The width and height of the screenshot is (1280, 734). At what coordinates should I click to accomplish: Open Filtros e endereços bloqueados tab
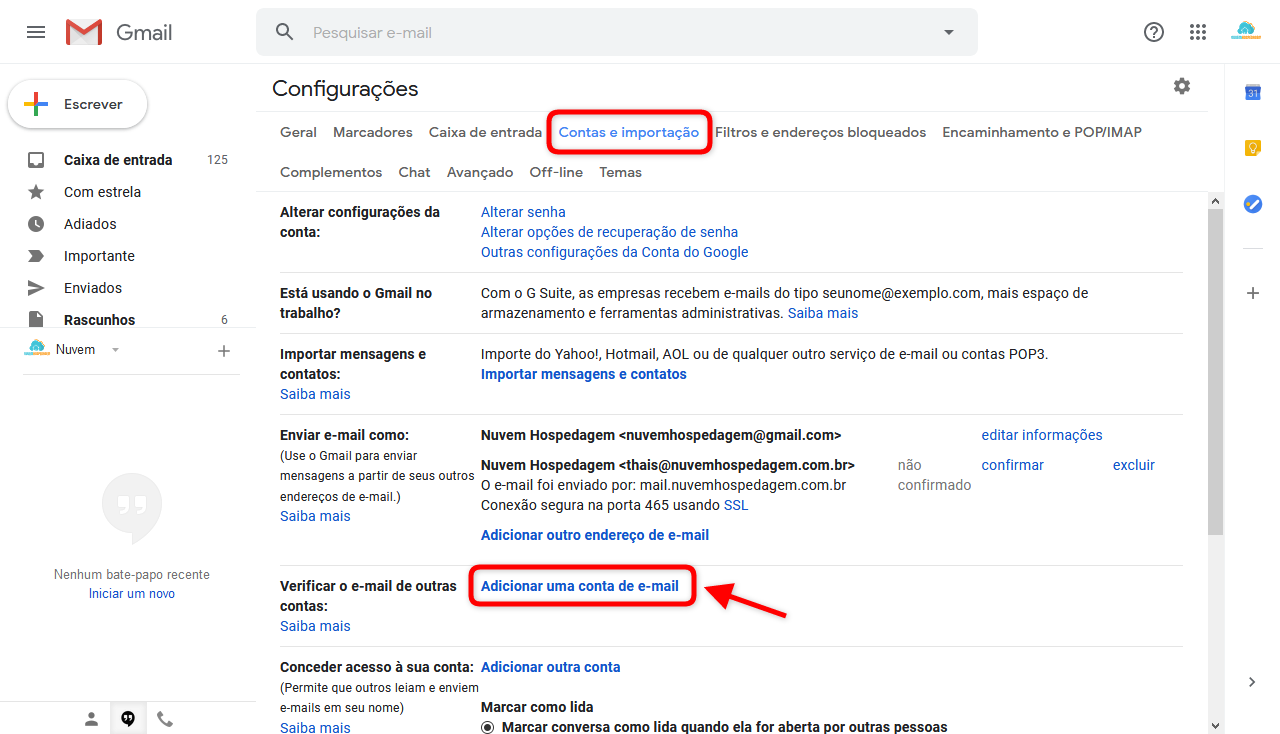[x=820, y=132]
